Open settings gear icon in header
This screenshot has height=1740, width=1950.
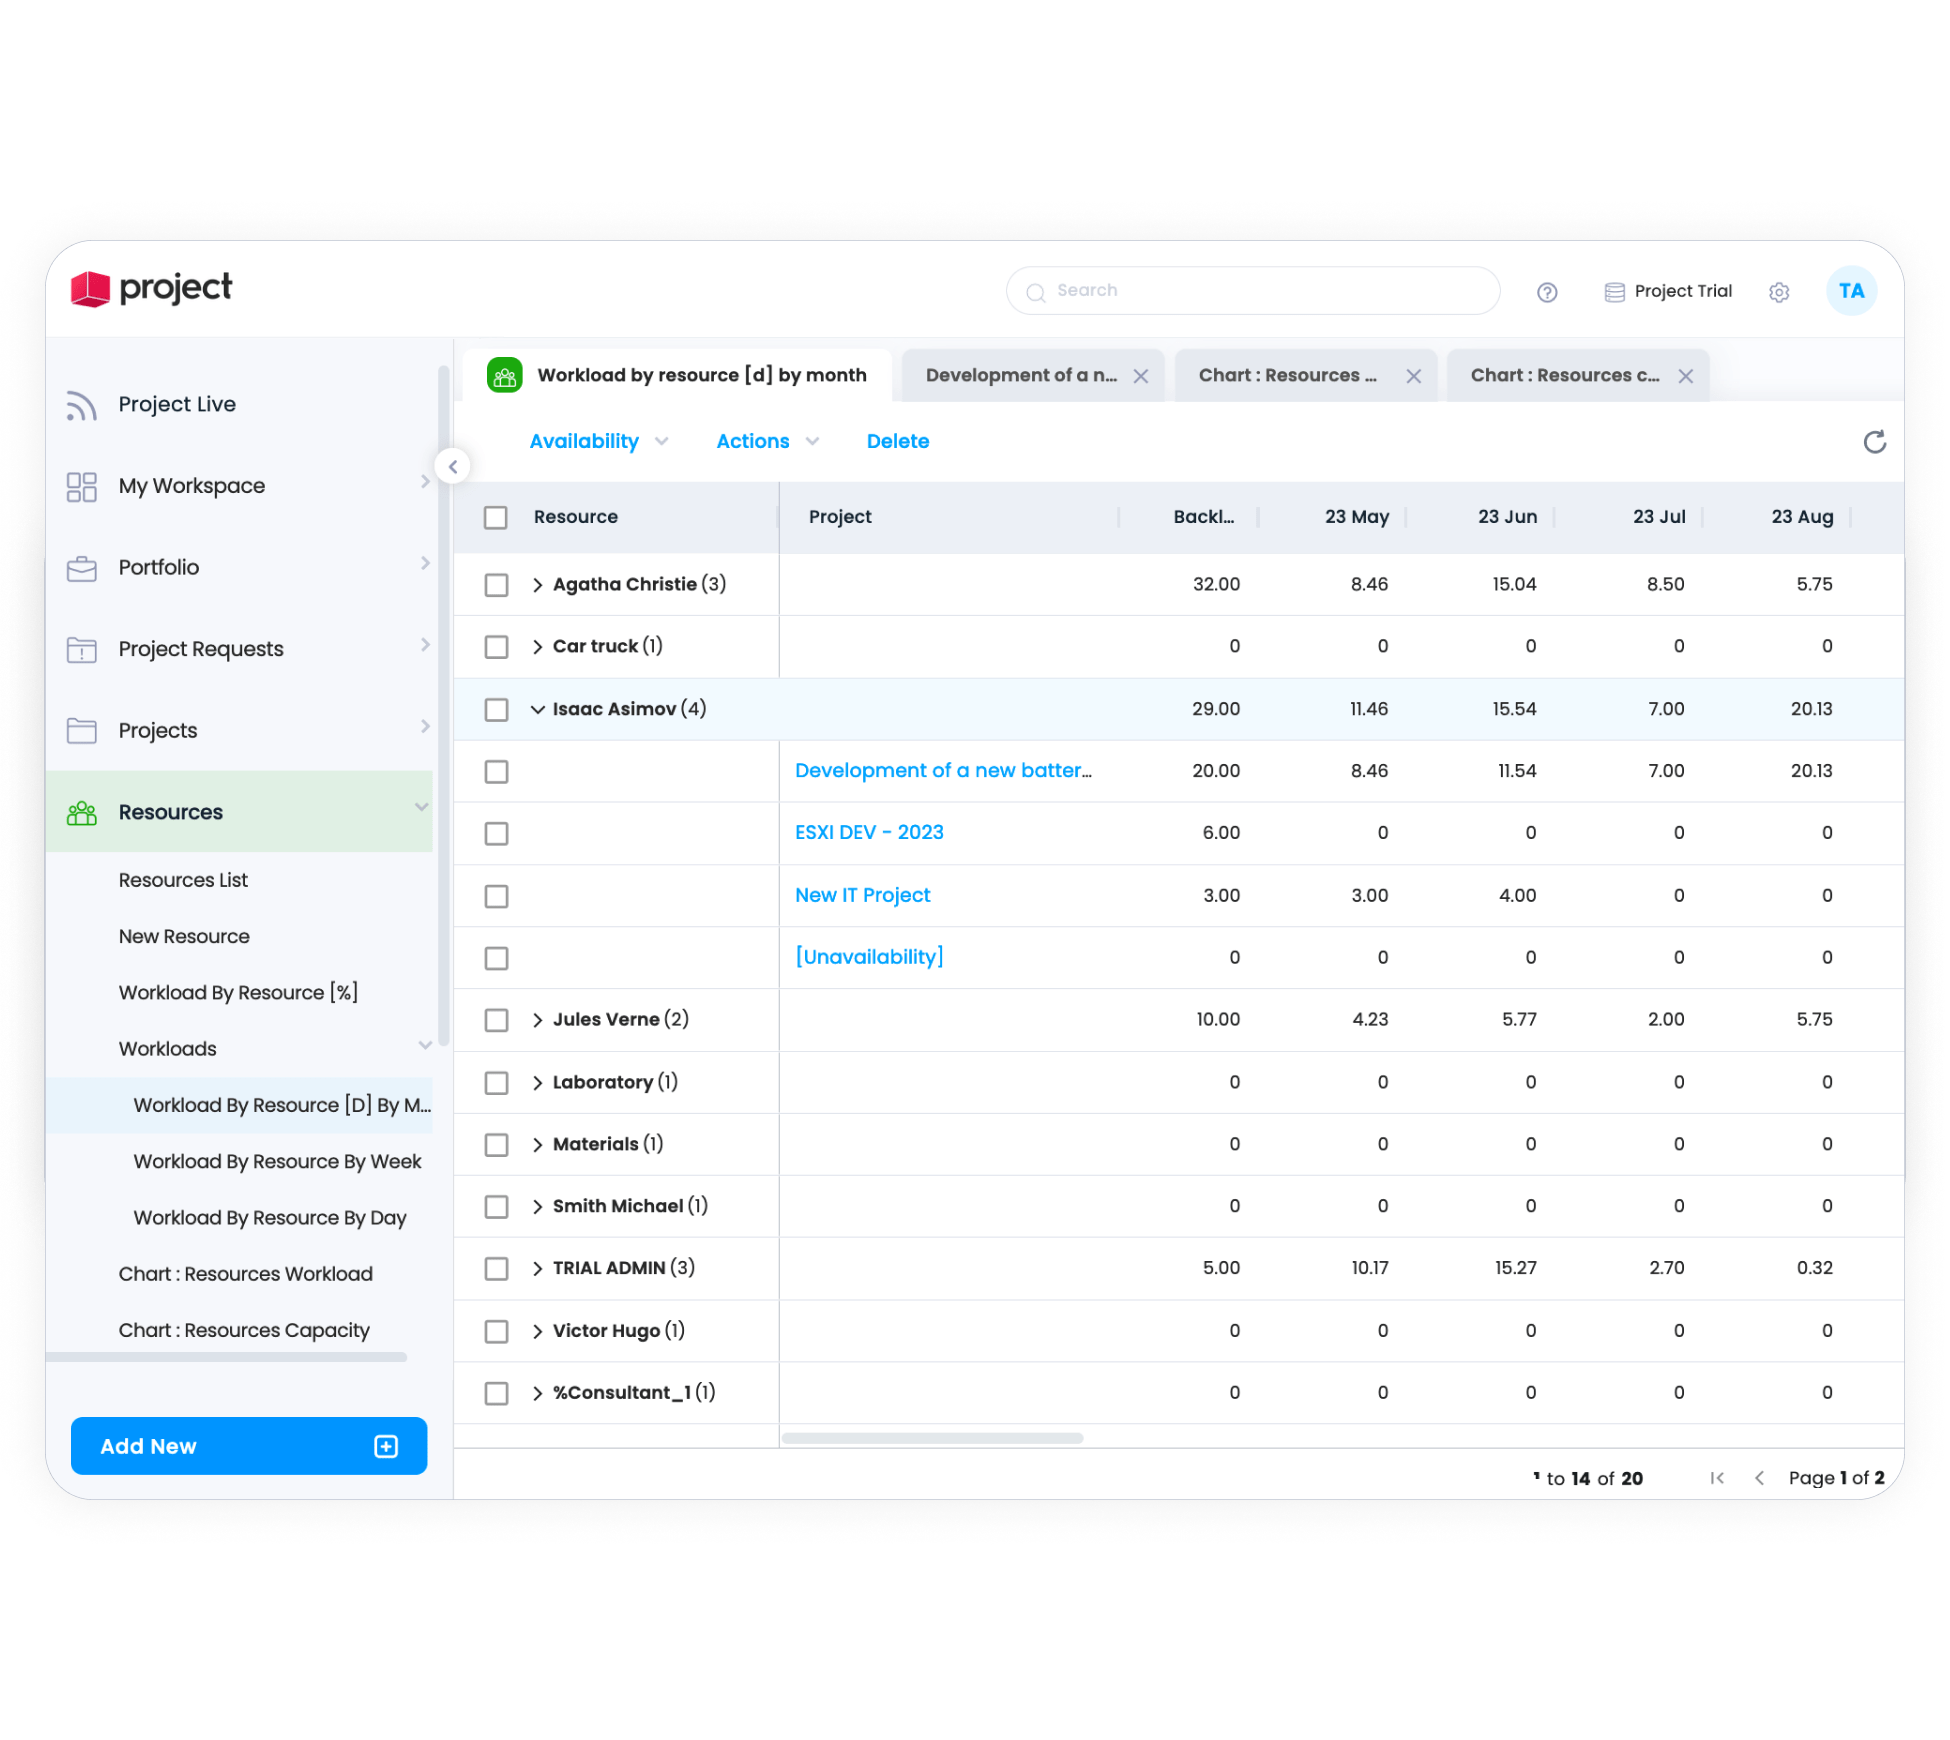[x=1778, y=292]
